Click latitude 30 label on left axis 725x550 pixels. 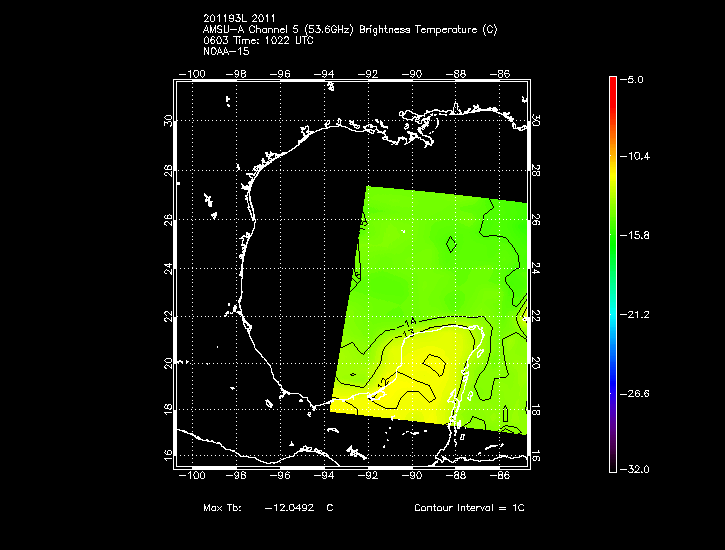[x=168, y=121]
